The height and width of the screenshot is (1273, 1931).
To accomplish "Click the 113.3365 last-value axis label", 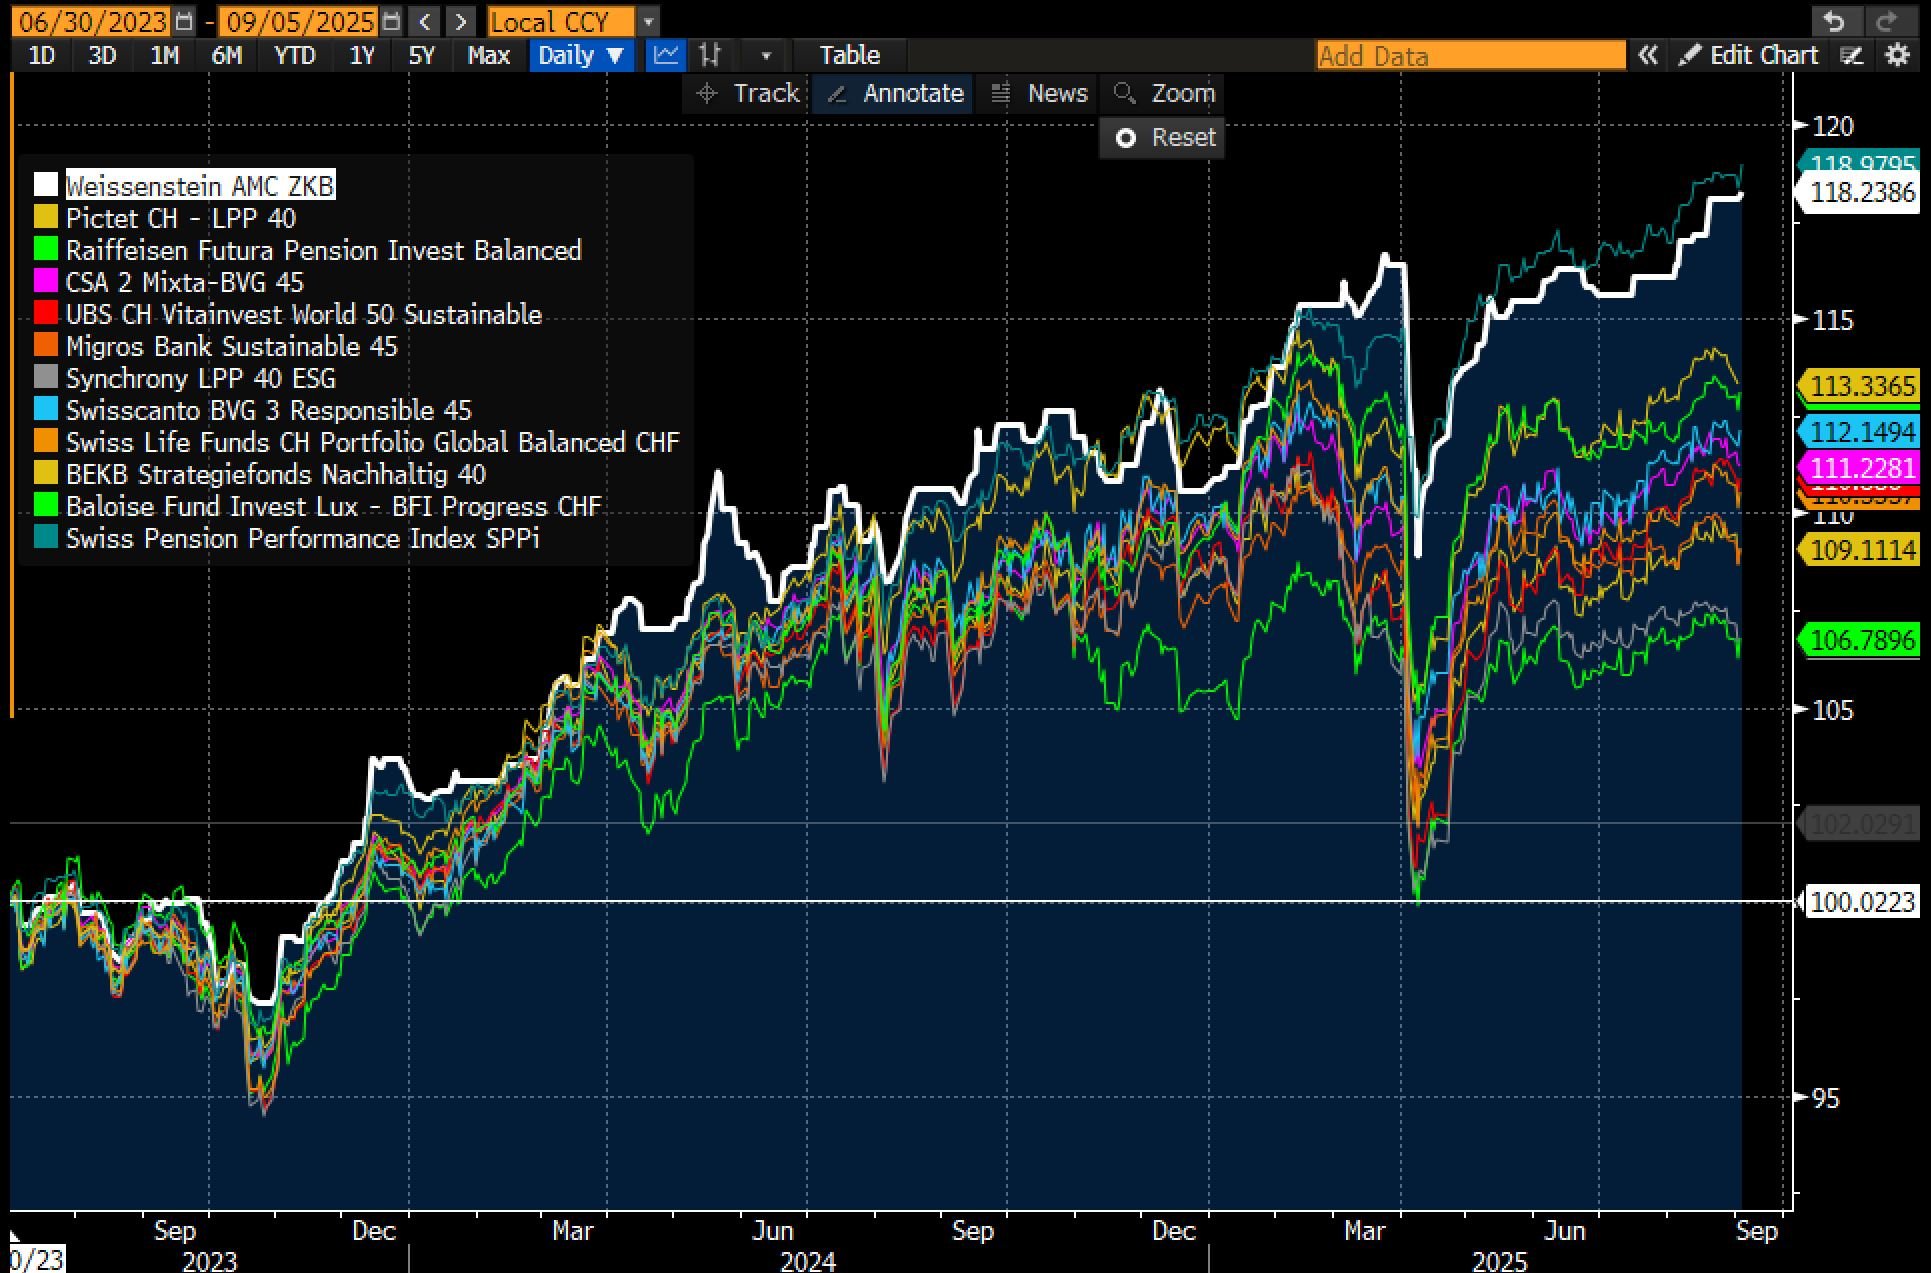I will click(1860, 386).
